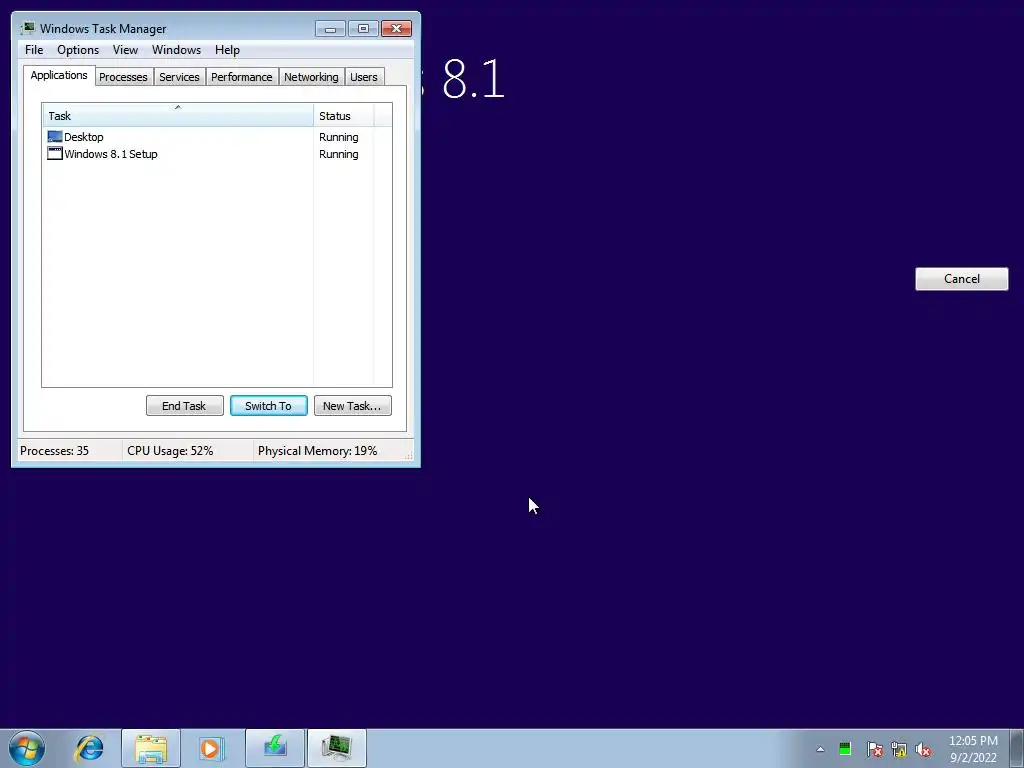Click Running status for Desktop row
The height and width of the screenshot is (768, 1024).
338,137
